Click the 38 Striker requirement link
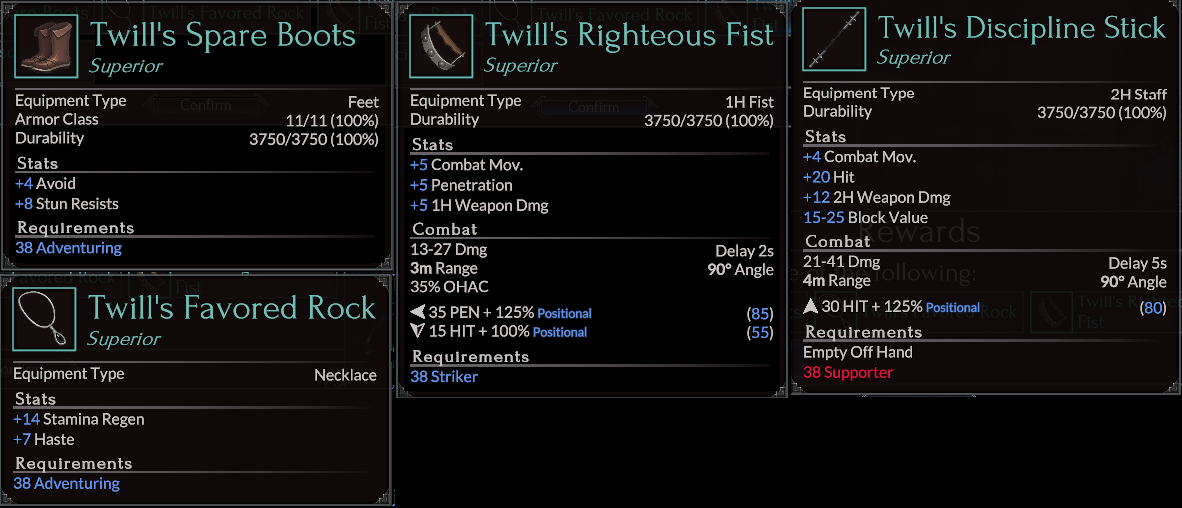Viewport: 1182px width, 508px height. click(x=444, y=377)
